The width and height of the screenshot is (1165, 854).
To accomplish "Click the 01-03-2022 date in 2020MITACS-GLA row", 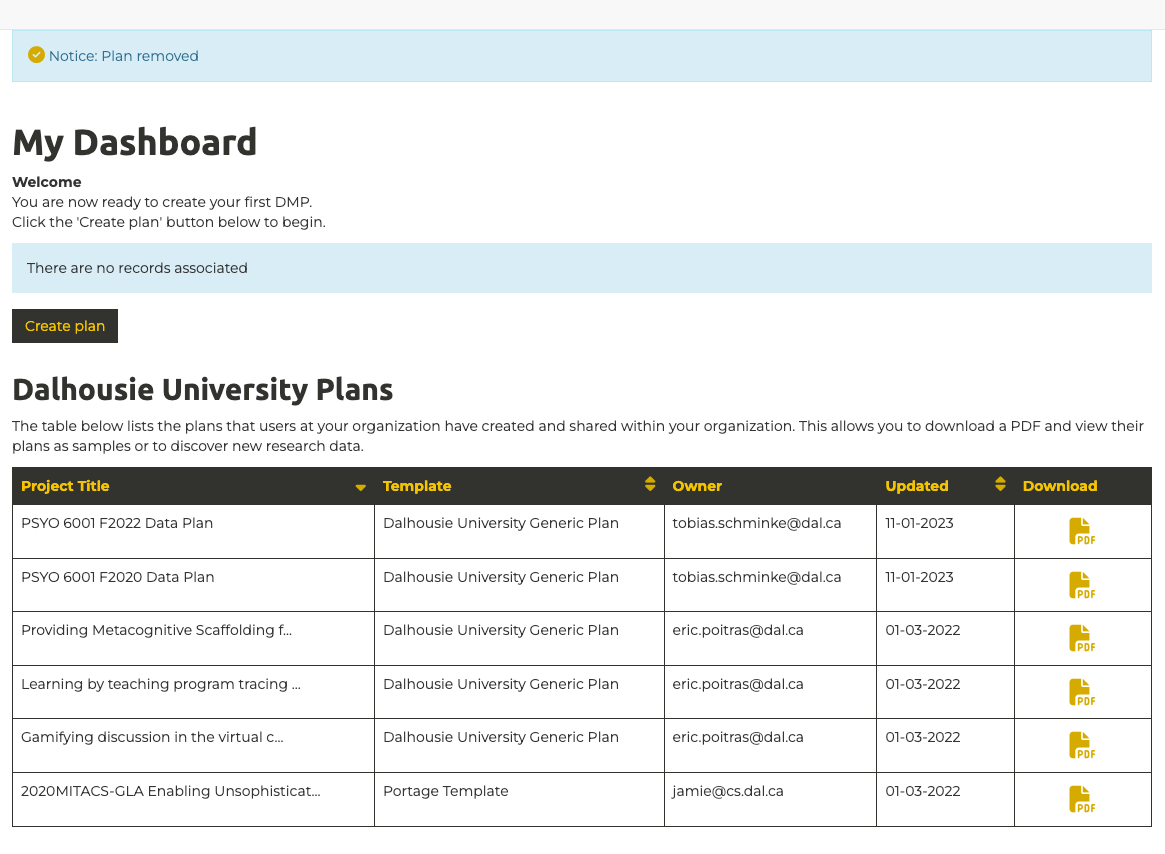I will click(923, 792).
